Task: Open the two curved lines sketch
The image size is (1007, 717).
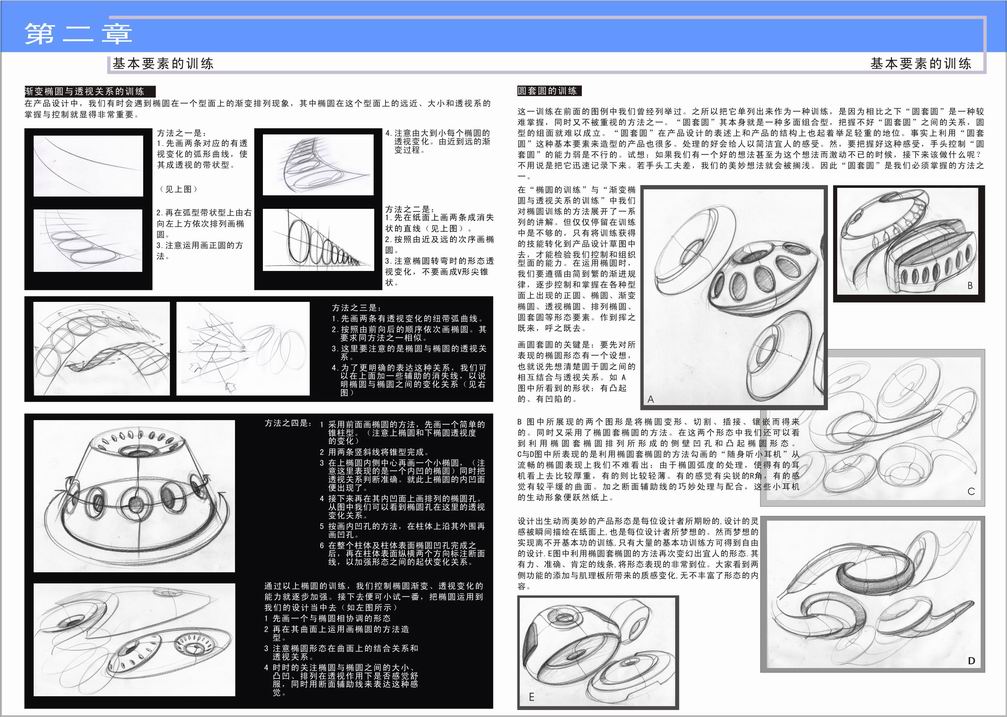Action: (x=89, y=166)
